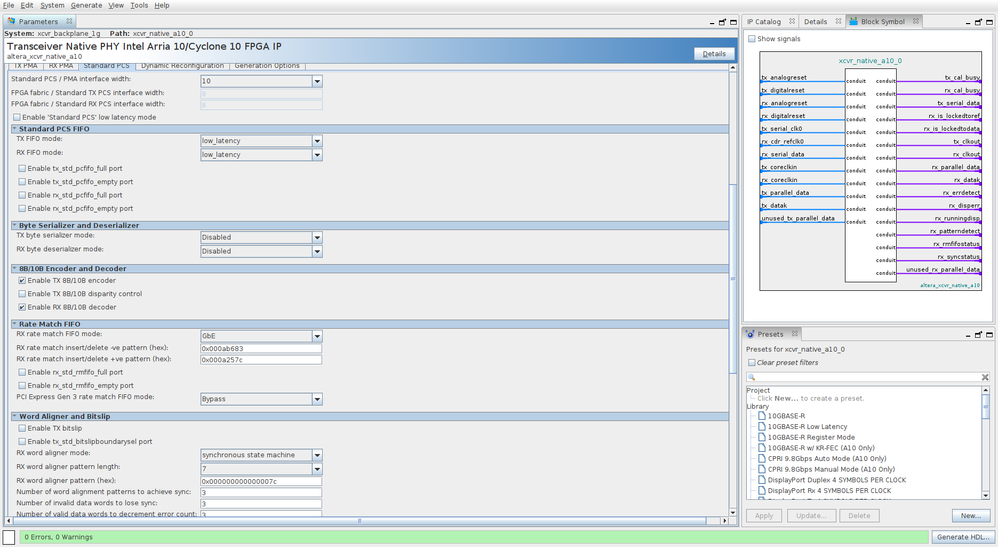Click the Details button in header

pos(713,54)
